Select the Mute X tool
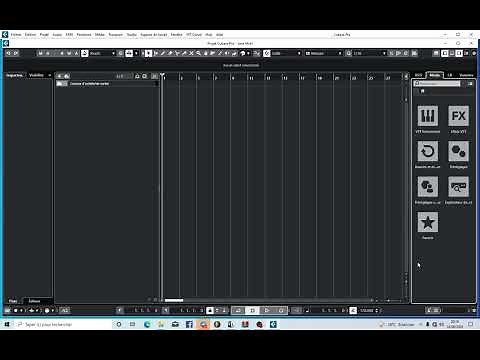 tap(191, 53)
